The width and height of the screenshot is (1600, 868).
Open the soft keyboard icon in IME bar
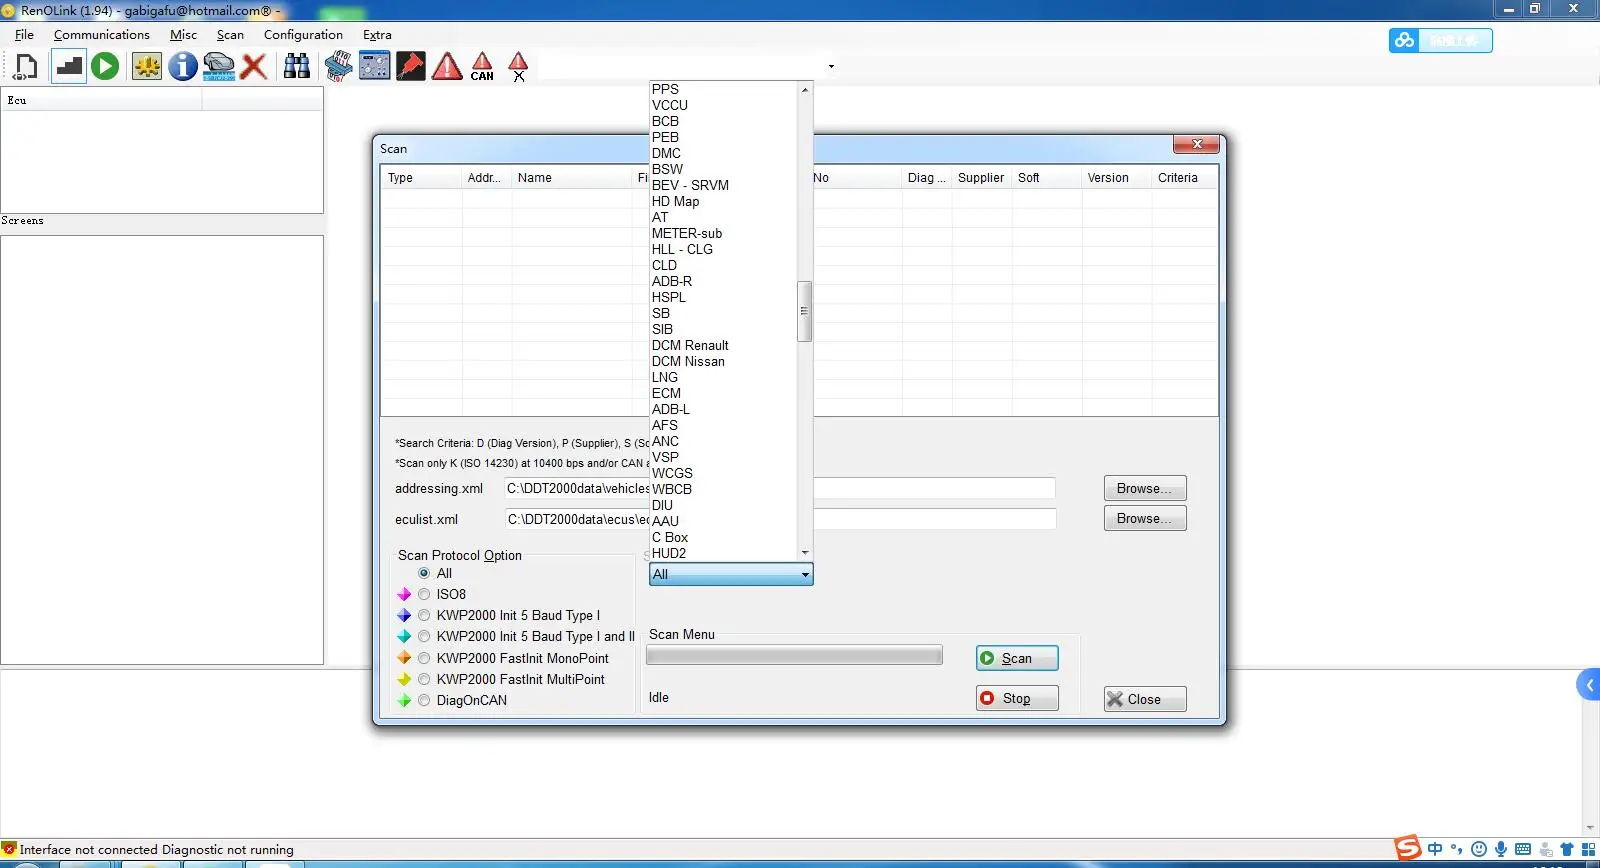coord(1523,849)
